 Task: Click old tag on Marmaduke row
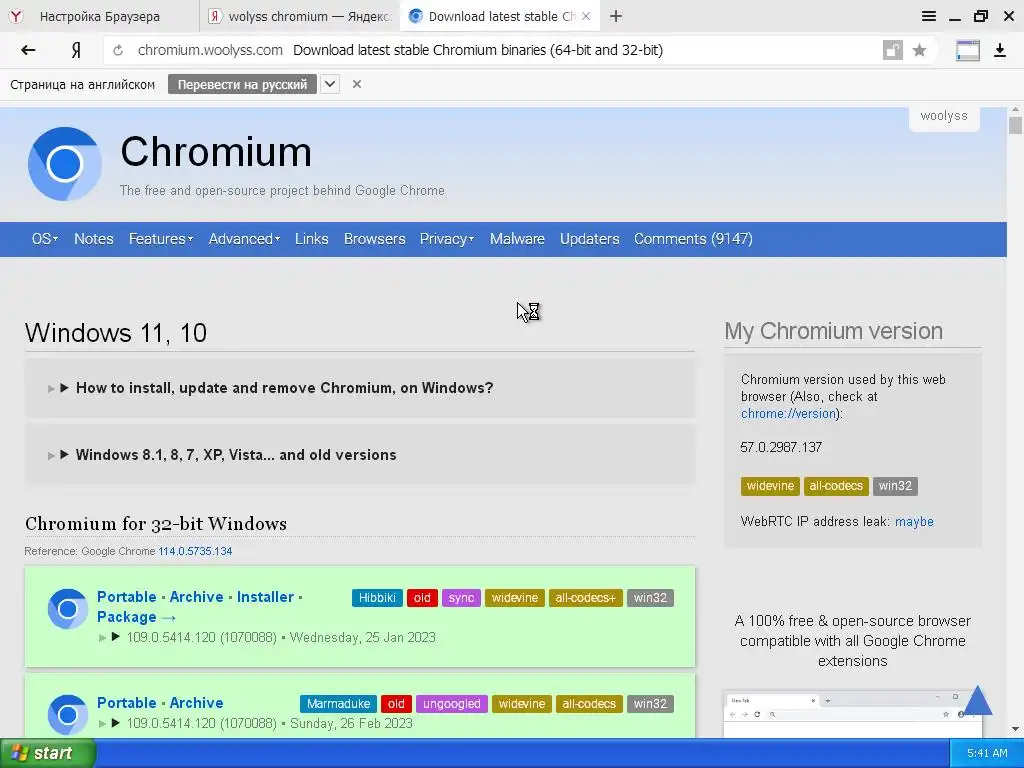[396, 703]
